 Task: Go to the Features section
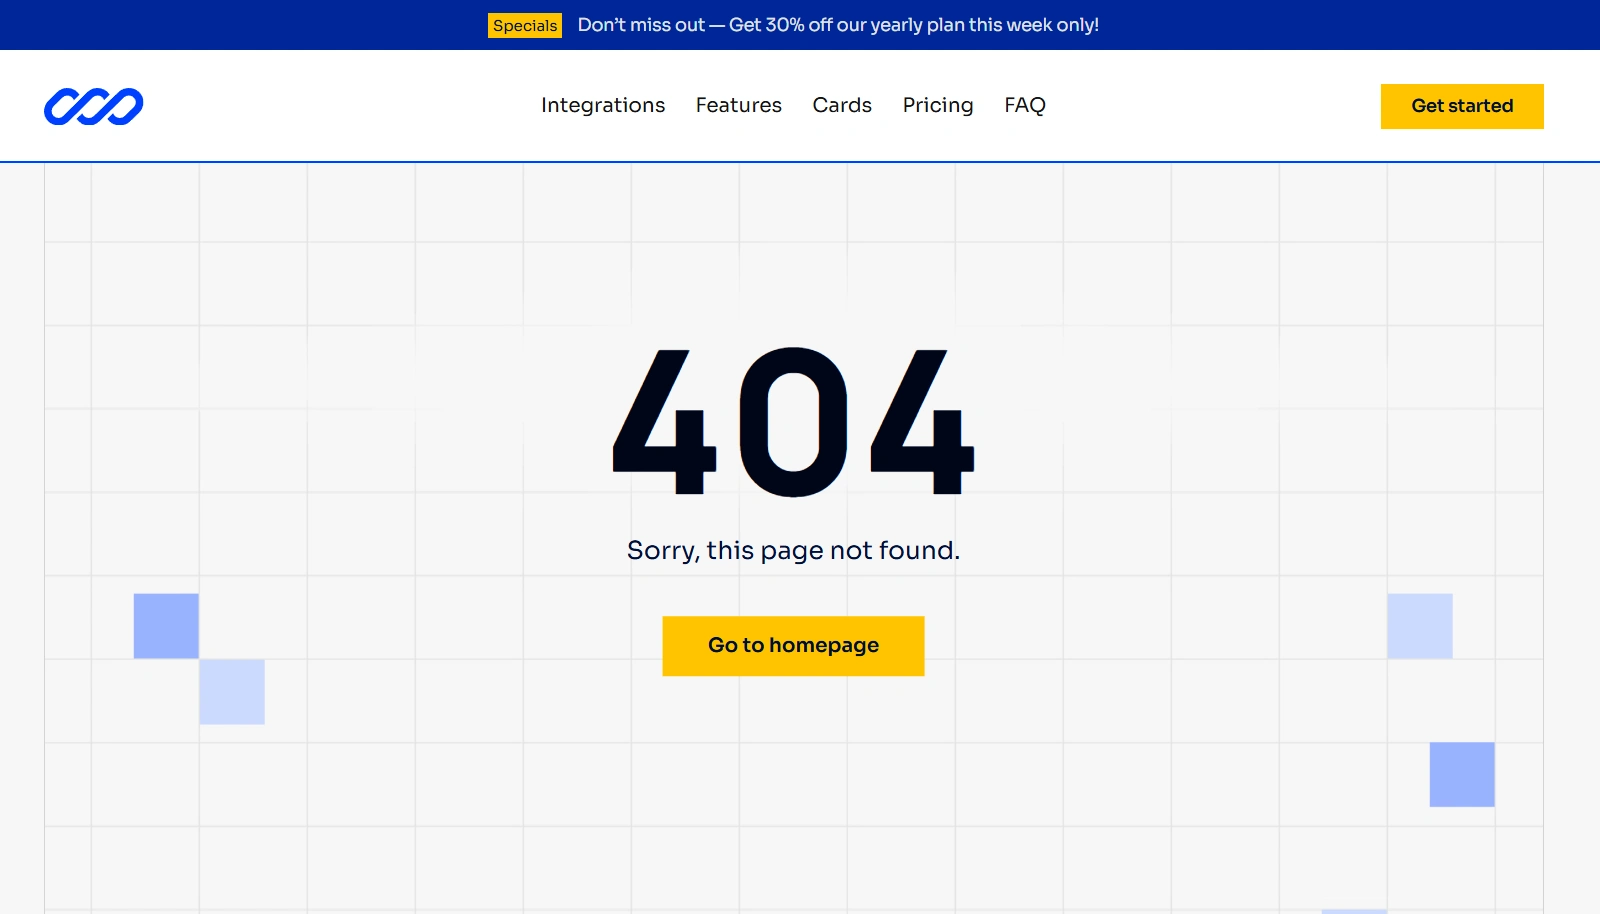(739, 105)
